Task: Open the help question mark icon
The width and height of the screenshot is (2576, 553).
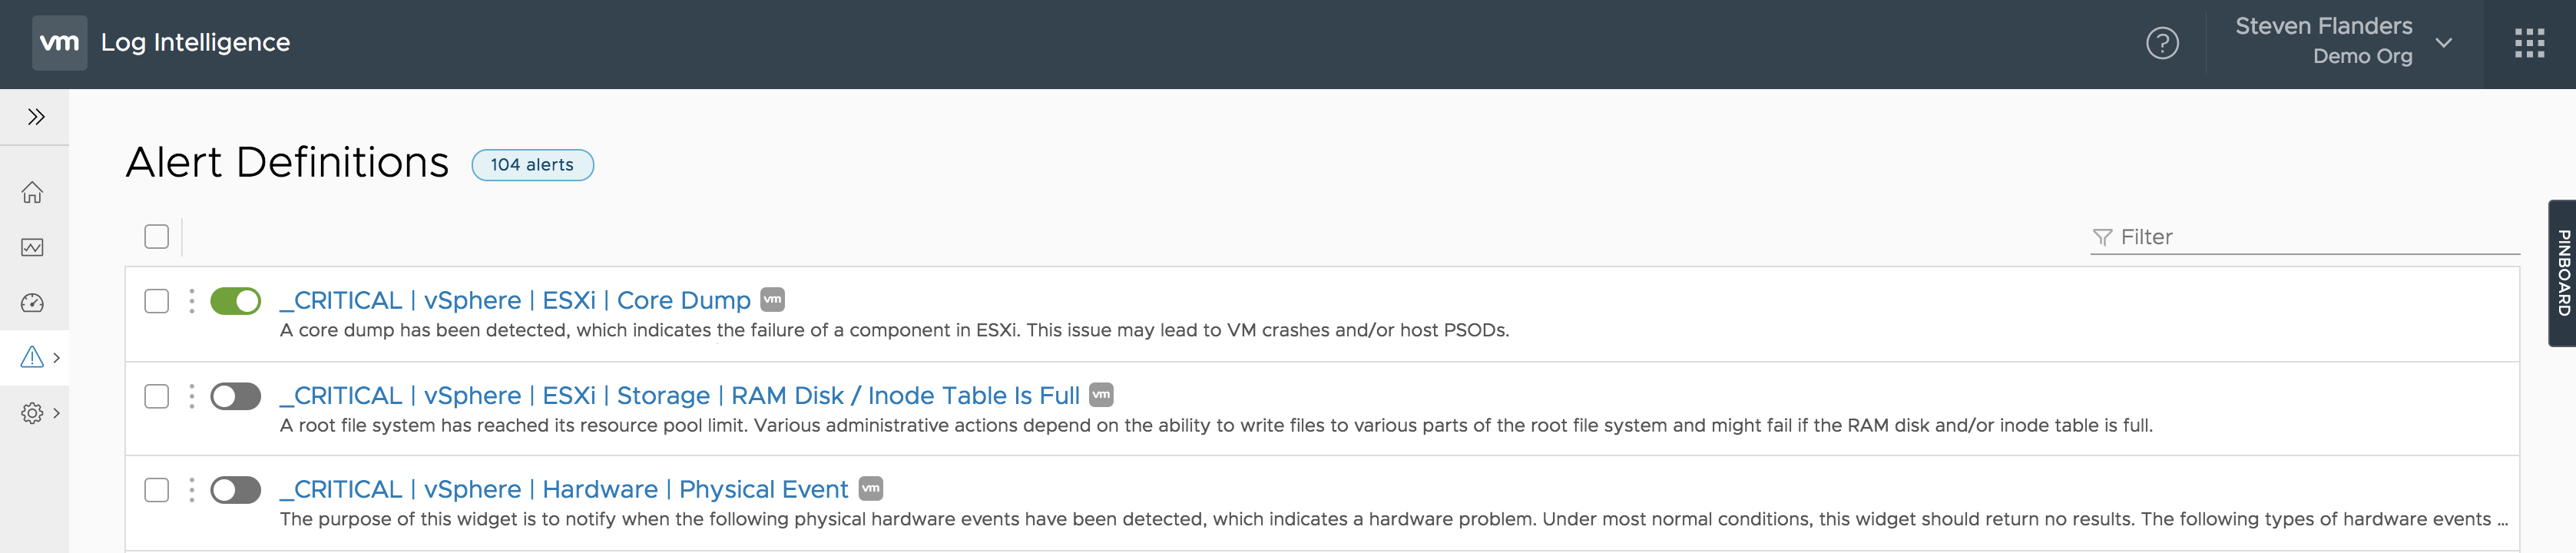Action: (x=2162, y=43)
